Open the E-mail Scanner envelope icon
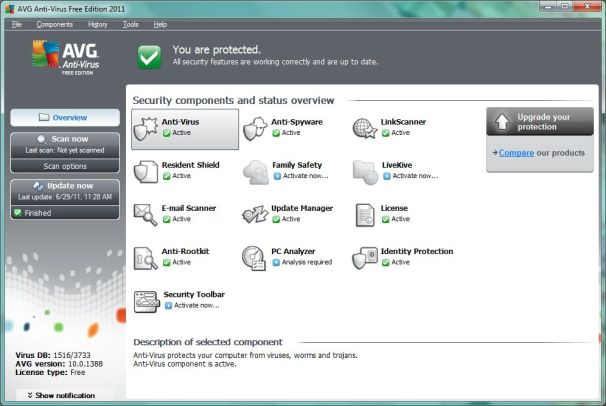Screen dimensions: 606x406 [x=145, y=215]
